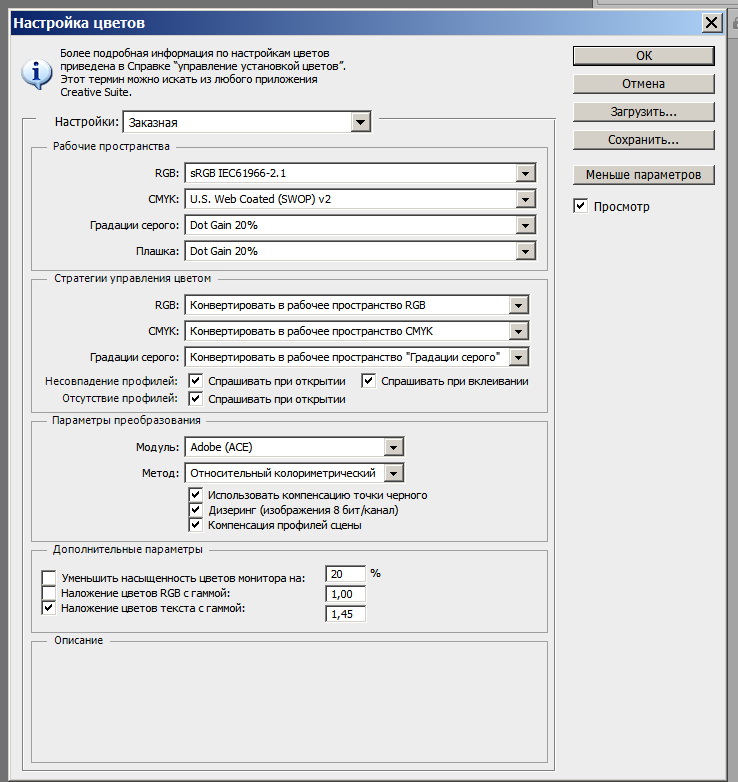738x782 pixels.
Task: Cancel with the Отмена button
Action: (x=643, y=84)
